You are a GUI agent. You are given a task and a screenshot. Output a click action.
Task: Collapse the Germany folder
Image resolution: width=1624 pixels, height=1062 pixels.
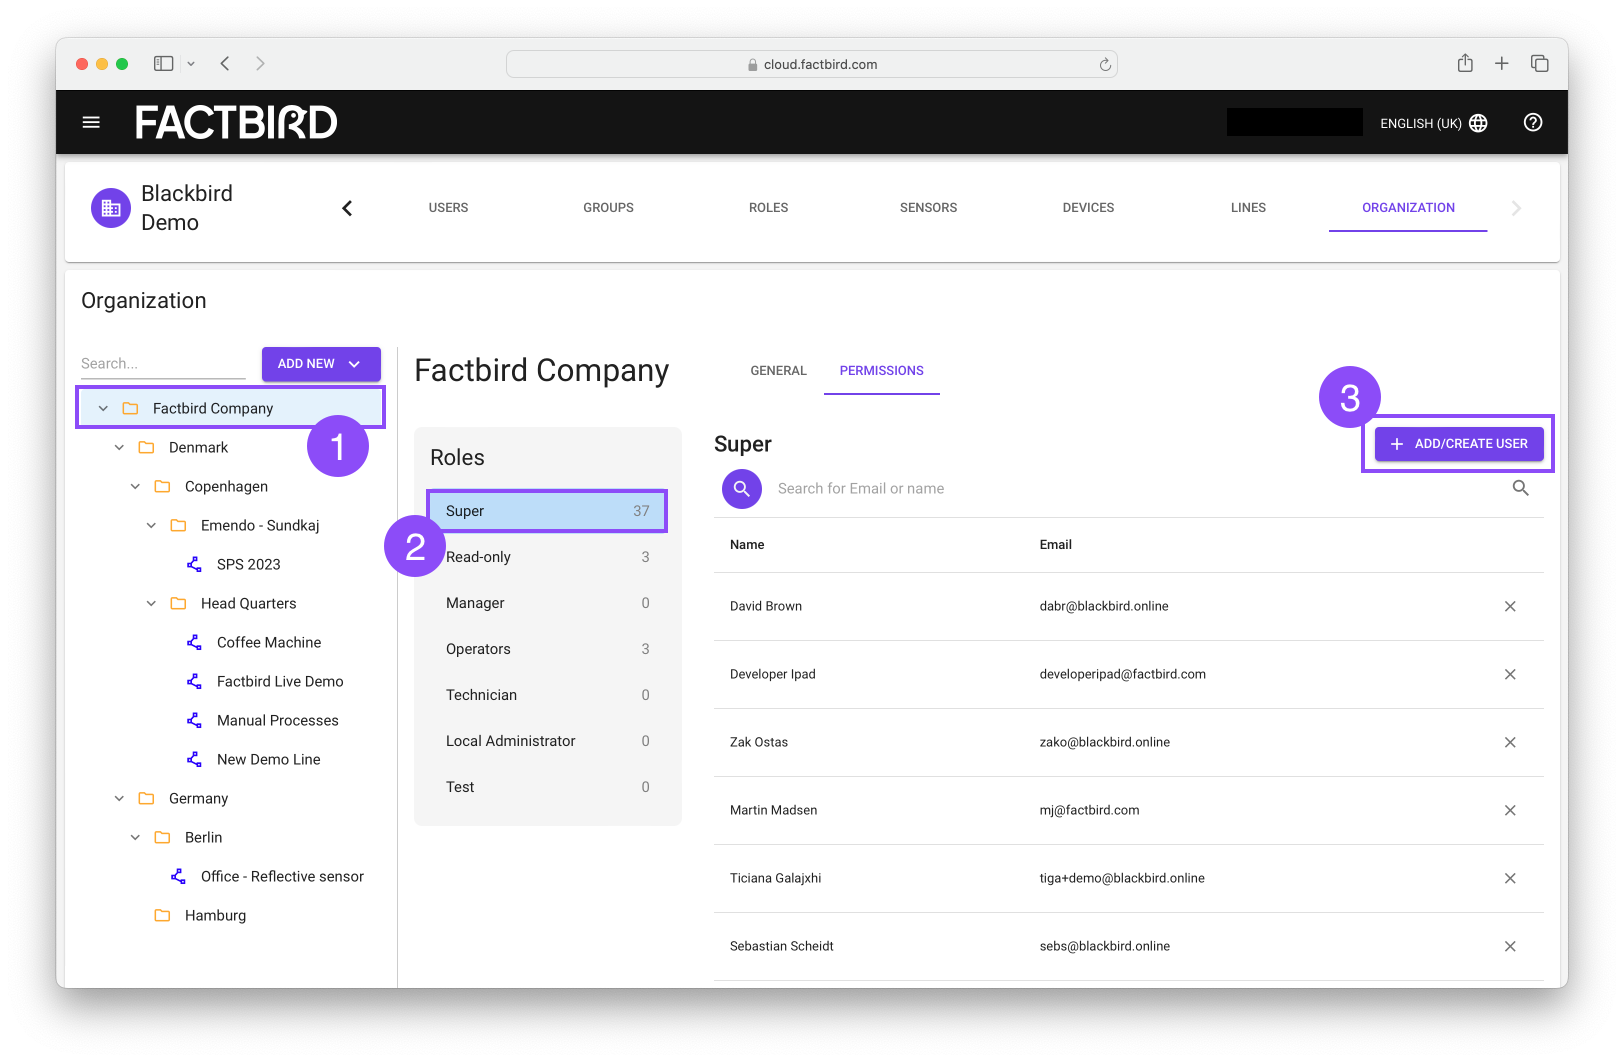pyautogui.click(x=119, y=798)
